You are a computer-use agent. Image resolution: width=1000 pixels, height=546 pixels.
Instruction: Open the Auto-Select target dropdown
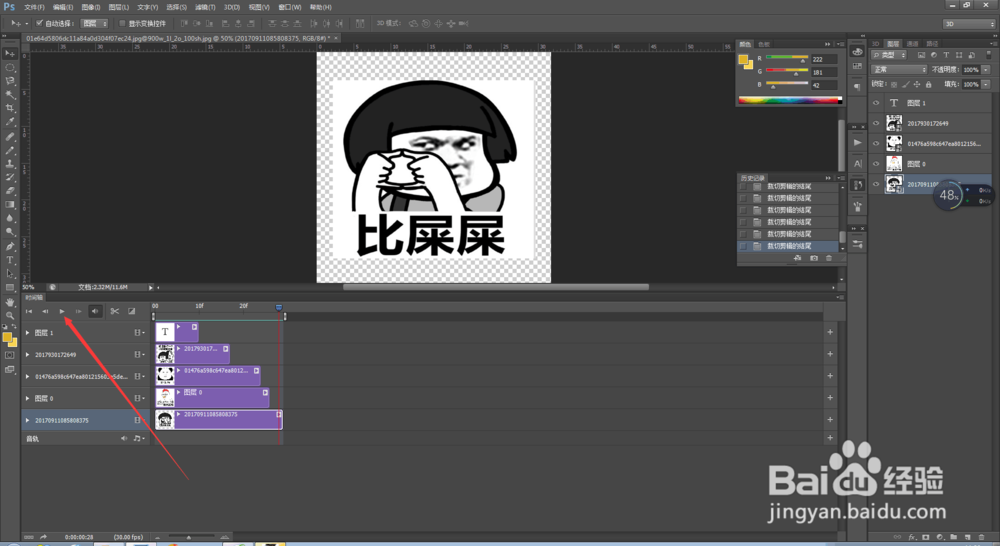tap(95, 23)
